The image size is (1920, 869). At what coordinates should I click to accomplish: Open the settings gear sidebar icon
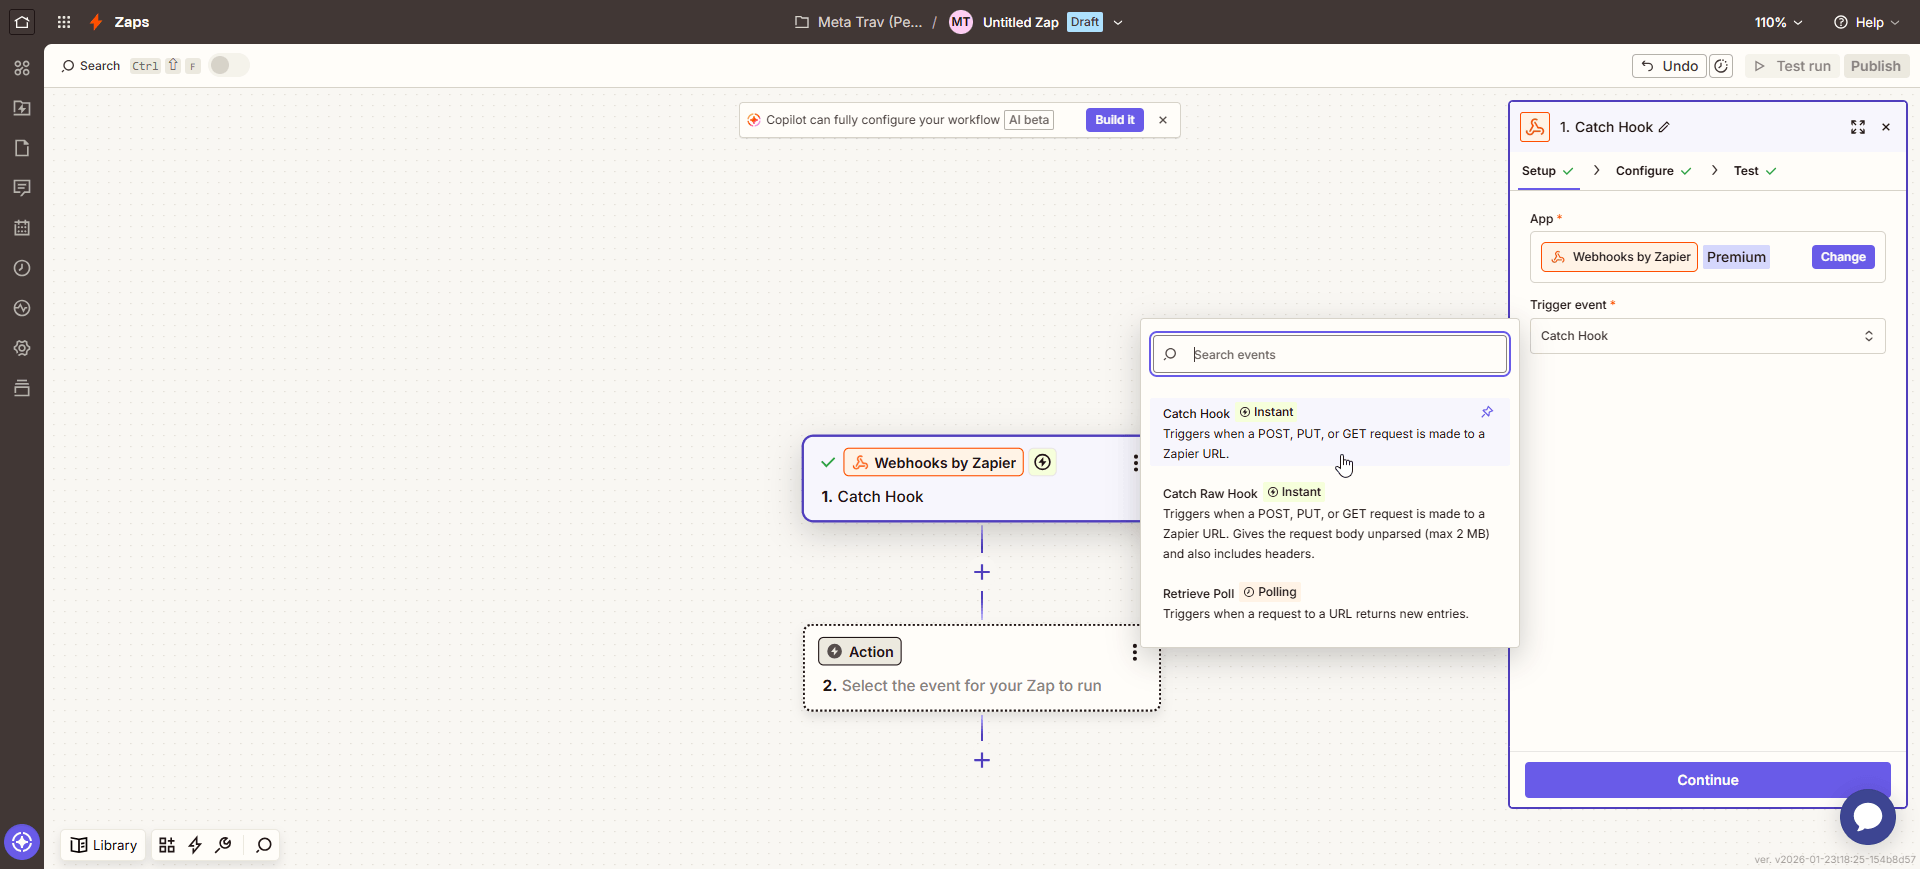(x=22, y=348)
